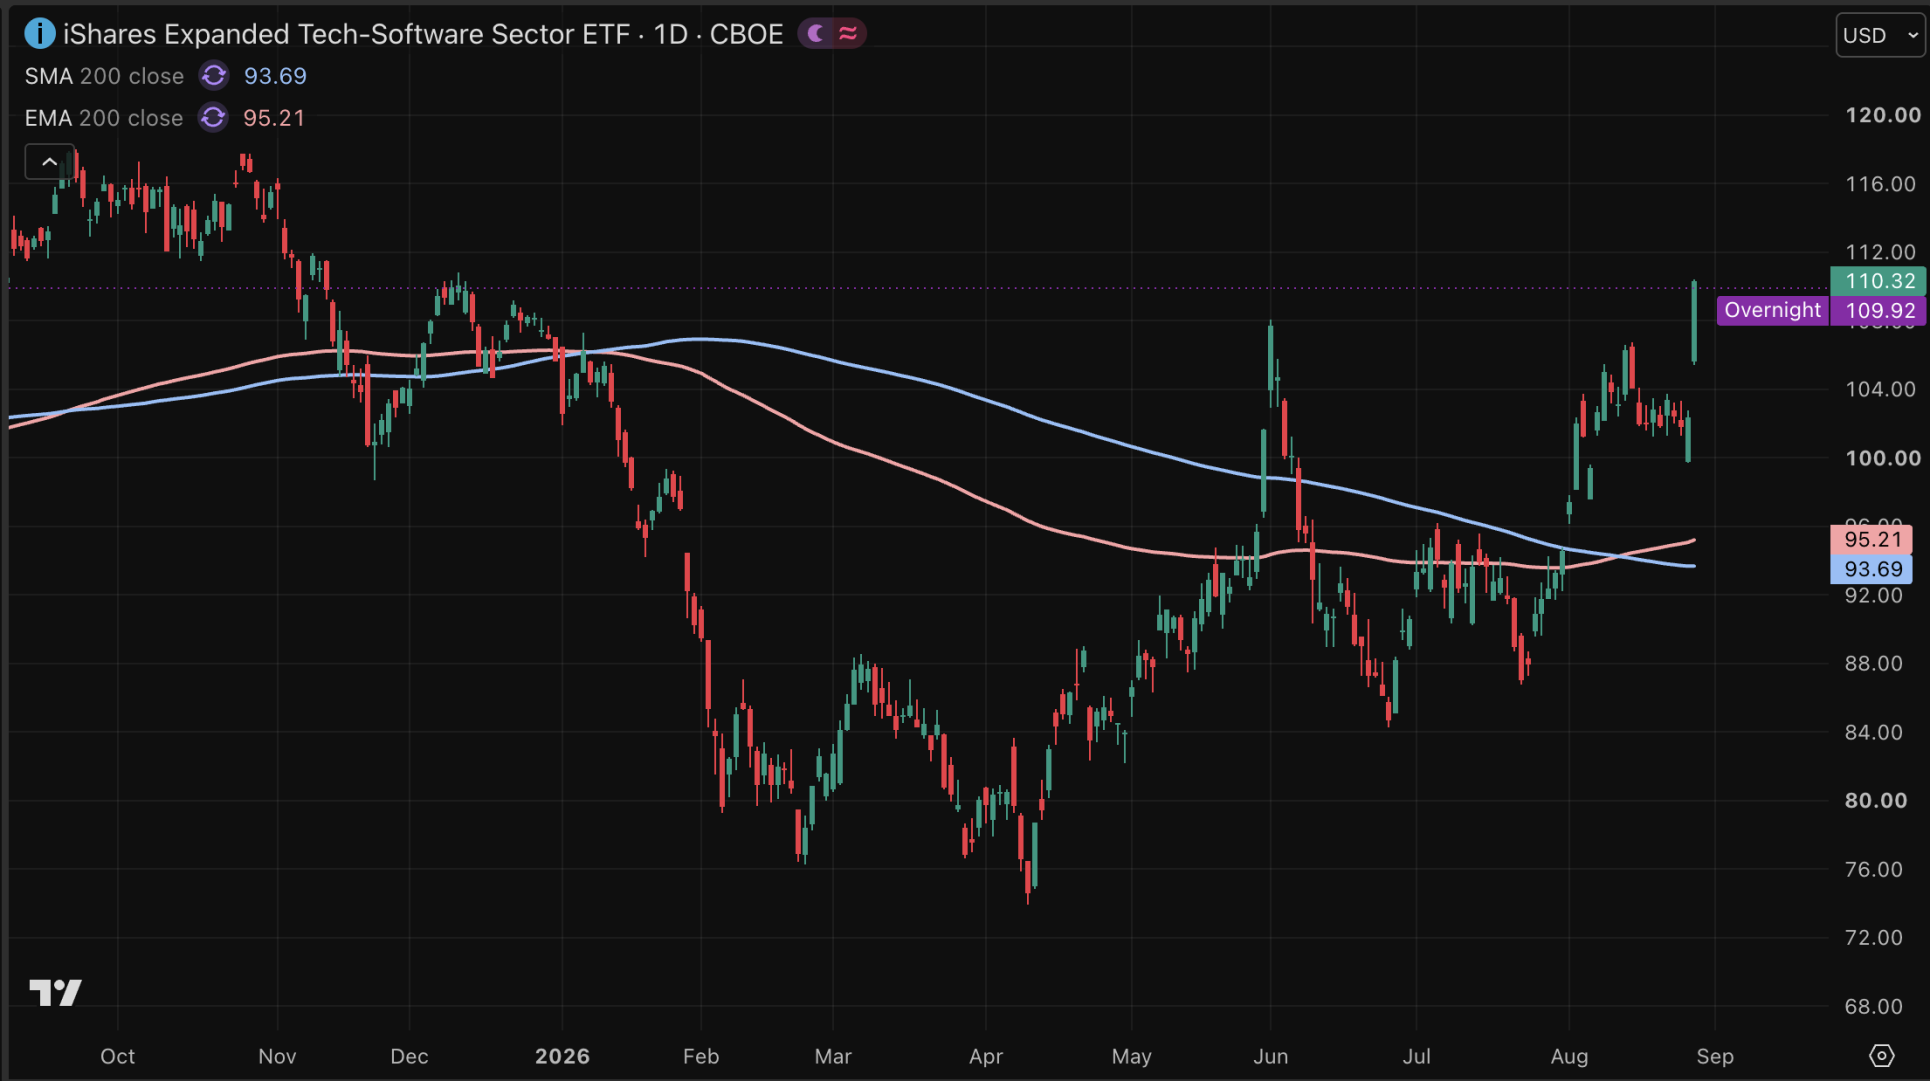Collapse the indicator legend with the chevron
Screen dimensions: 1930x1081
[49, 162]
